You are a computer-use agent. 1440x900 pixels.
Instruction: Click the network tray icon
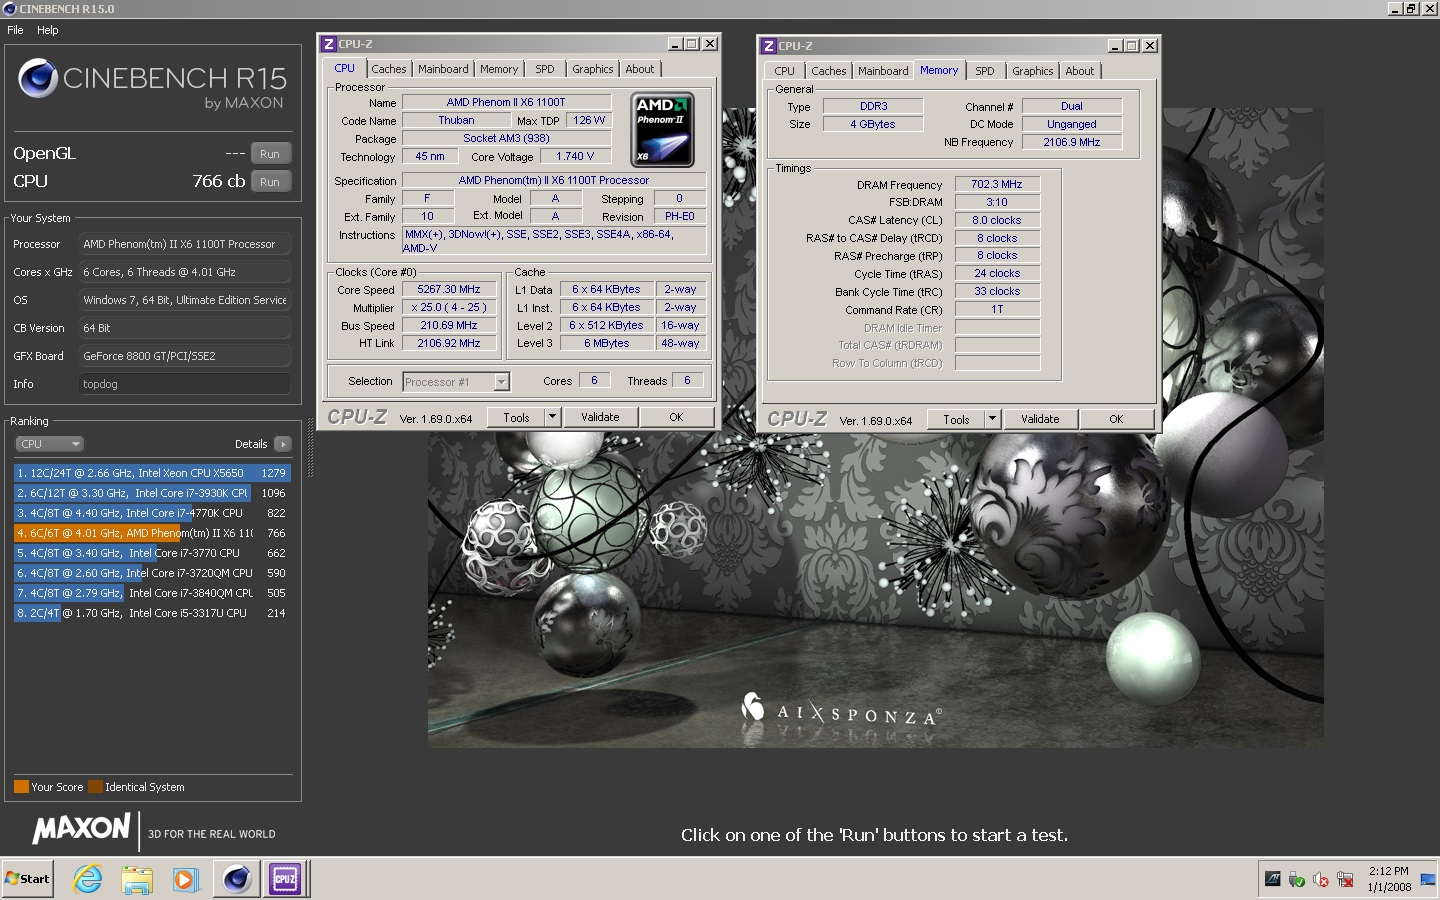click(1345, 880)
